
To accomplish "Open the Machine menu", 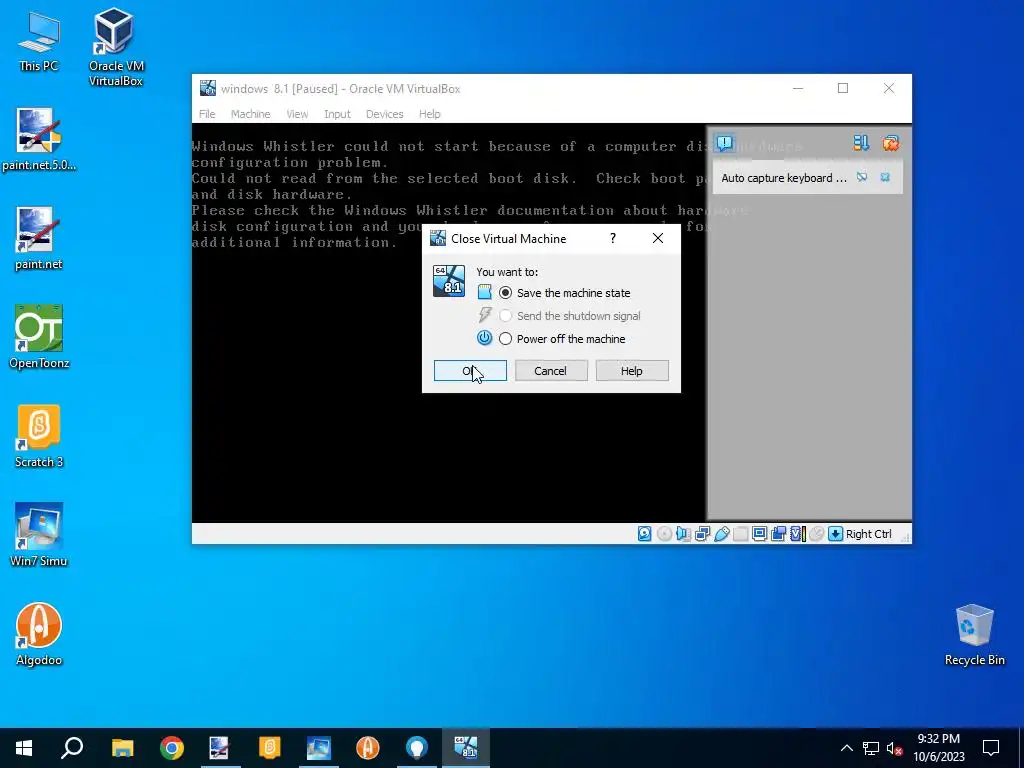I will [x=250, y=114].
